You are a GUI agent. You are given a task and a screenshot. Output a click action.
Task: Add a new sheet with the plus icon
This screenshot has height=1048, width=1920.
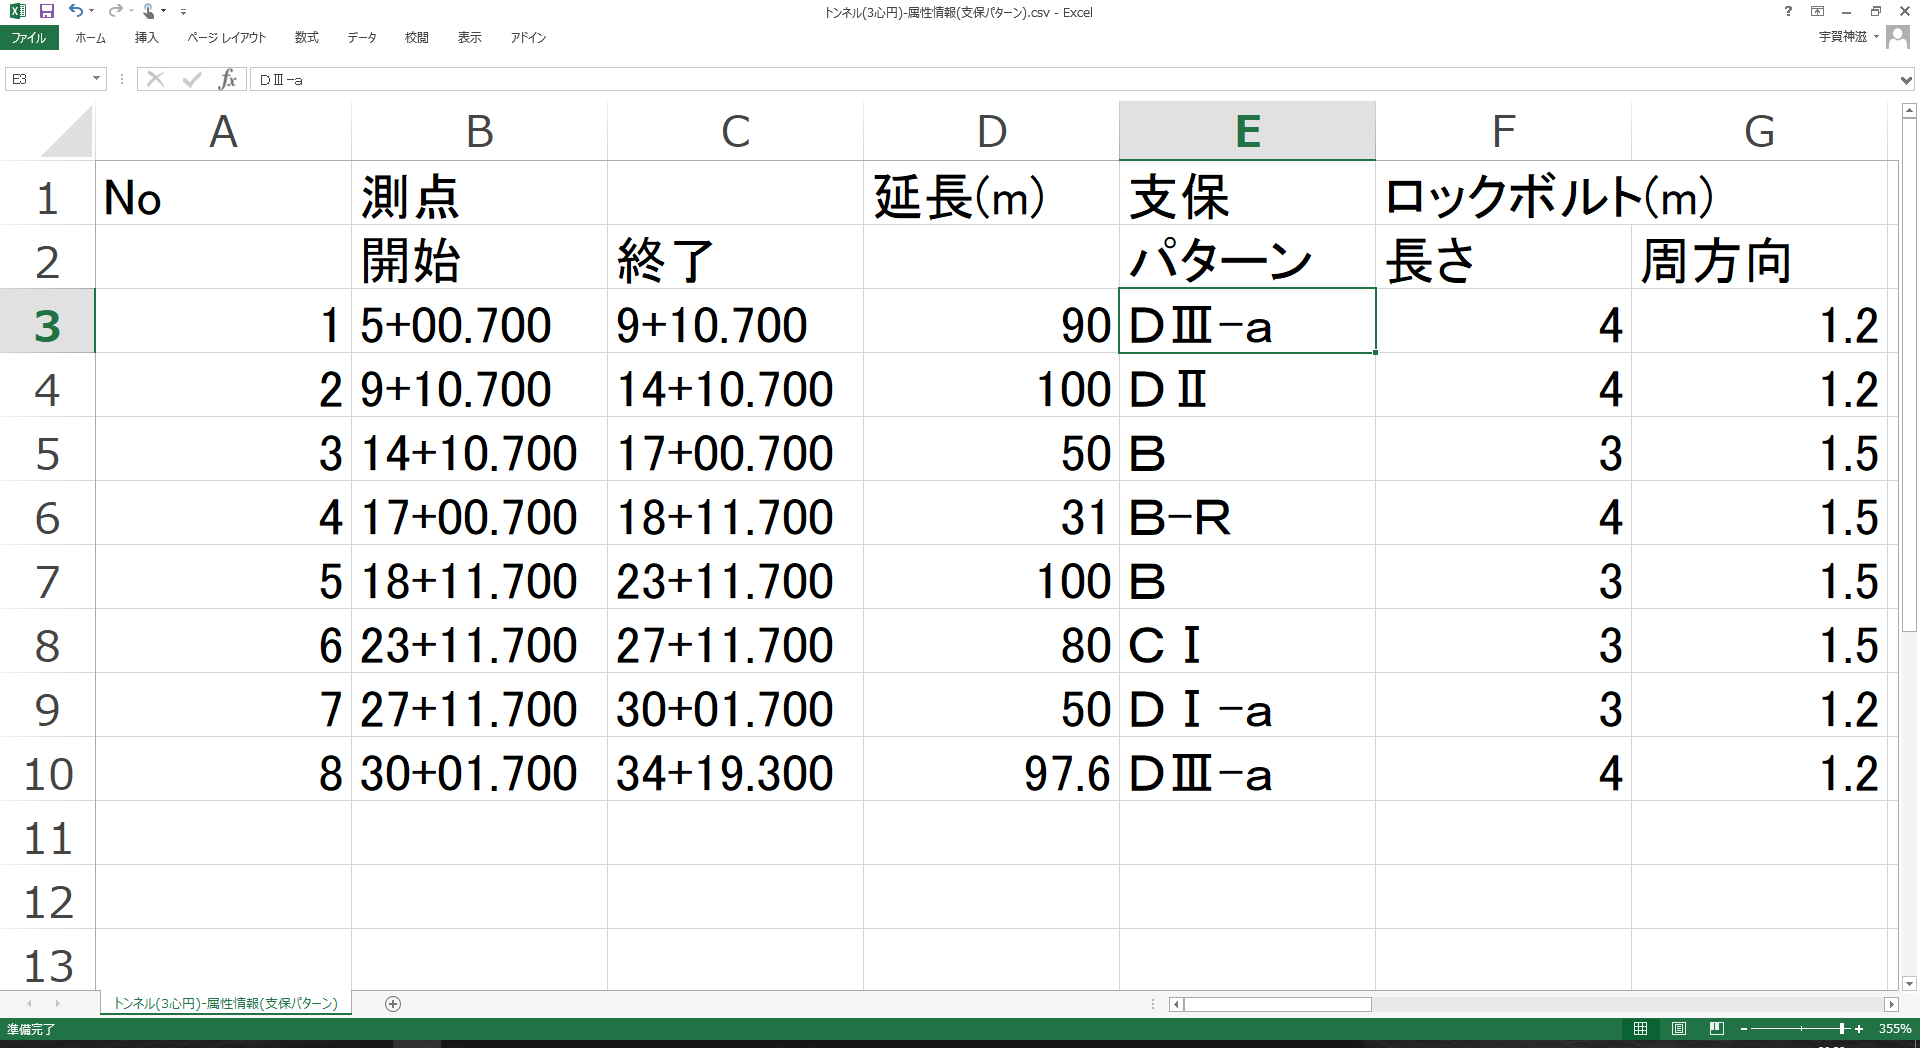coord(393,1003)
